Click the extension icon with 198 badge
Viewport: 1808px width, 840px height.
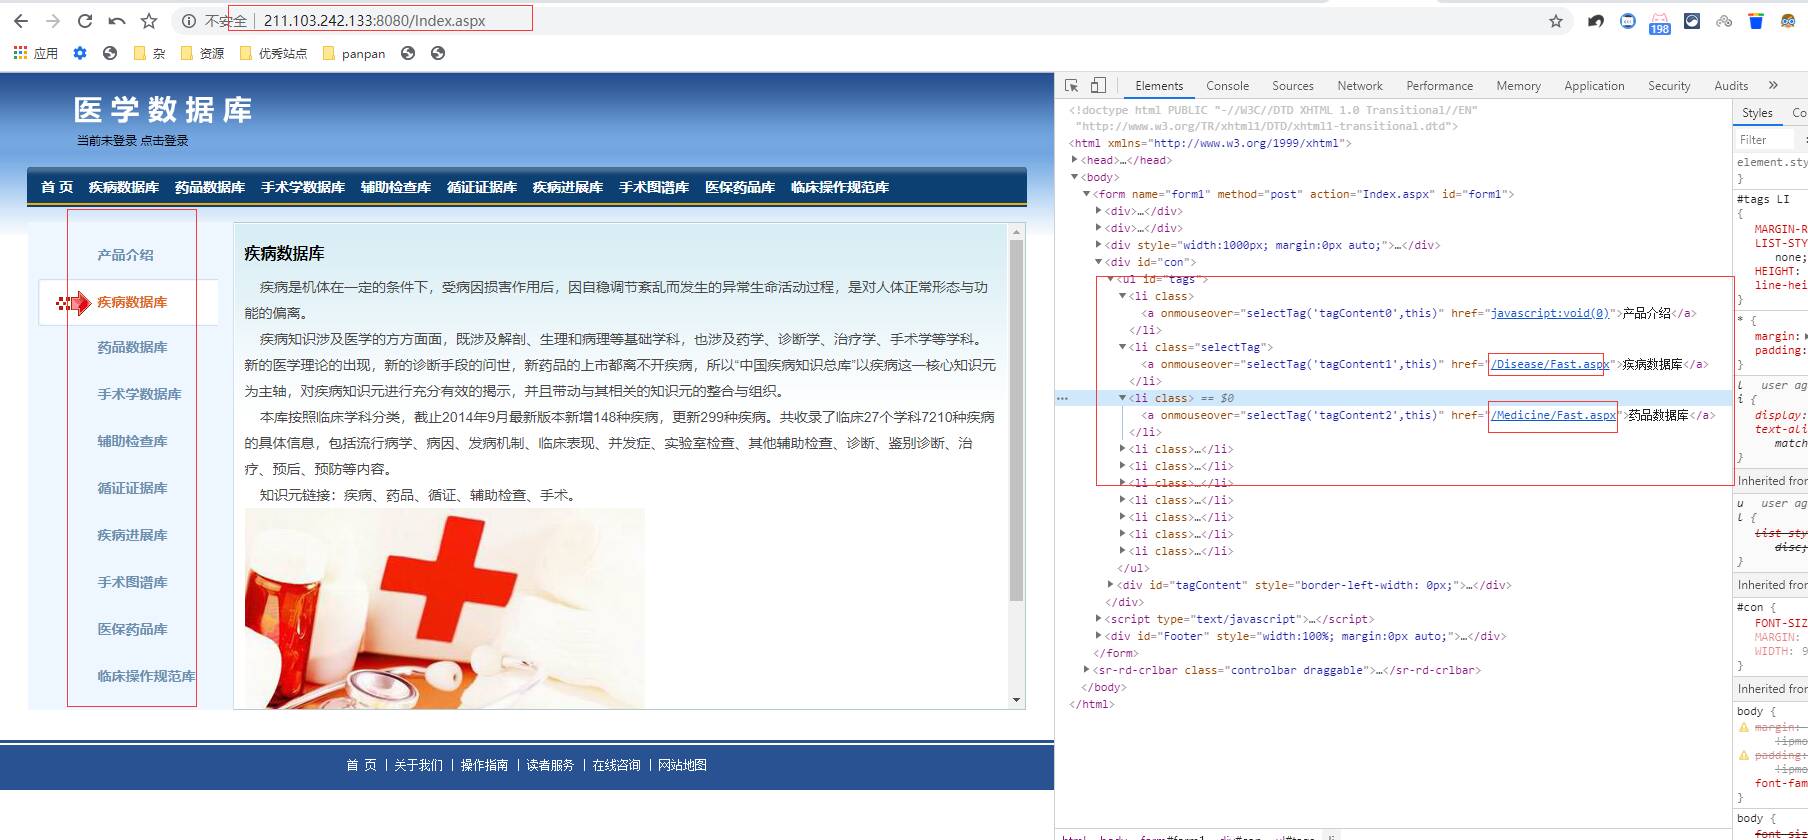(x=1659, y=22)
